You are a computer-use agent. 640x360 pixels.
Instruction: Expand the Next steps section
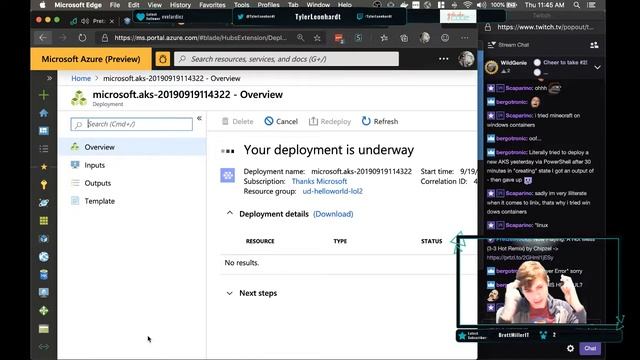point(229,293)
